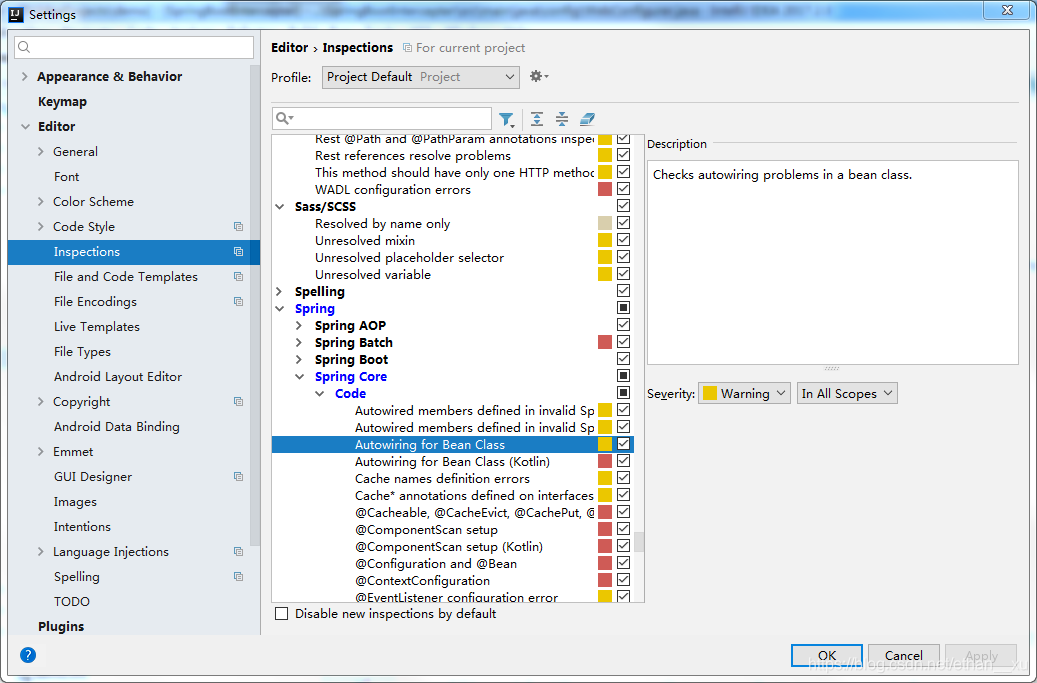Click the eraser Reset to Empty icon
Screen dimensions: 1037x683
587,119
